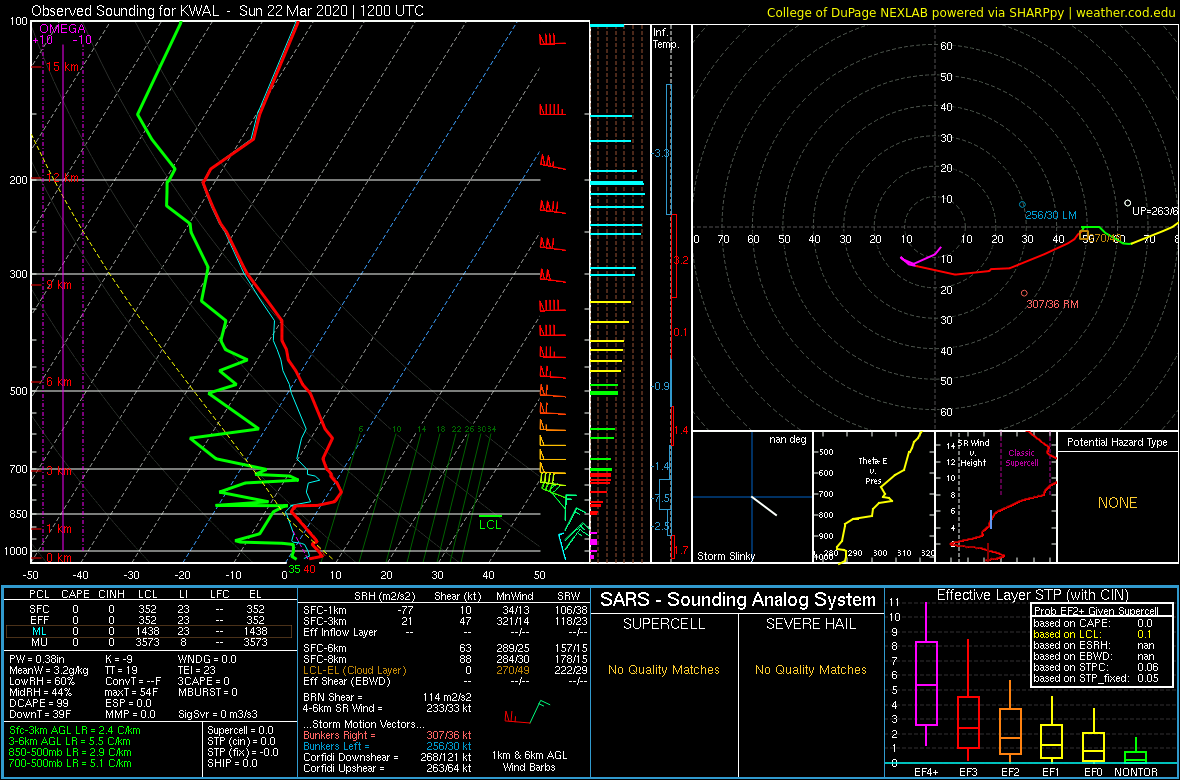Screen dimensions: 1180x780
Task: Open the Storm Slinky panel
Action: [x=751, y=495]
